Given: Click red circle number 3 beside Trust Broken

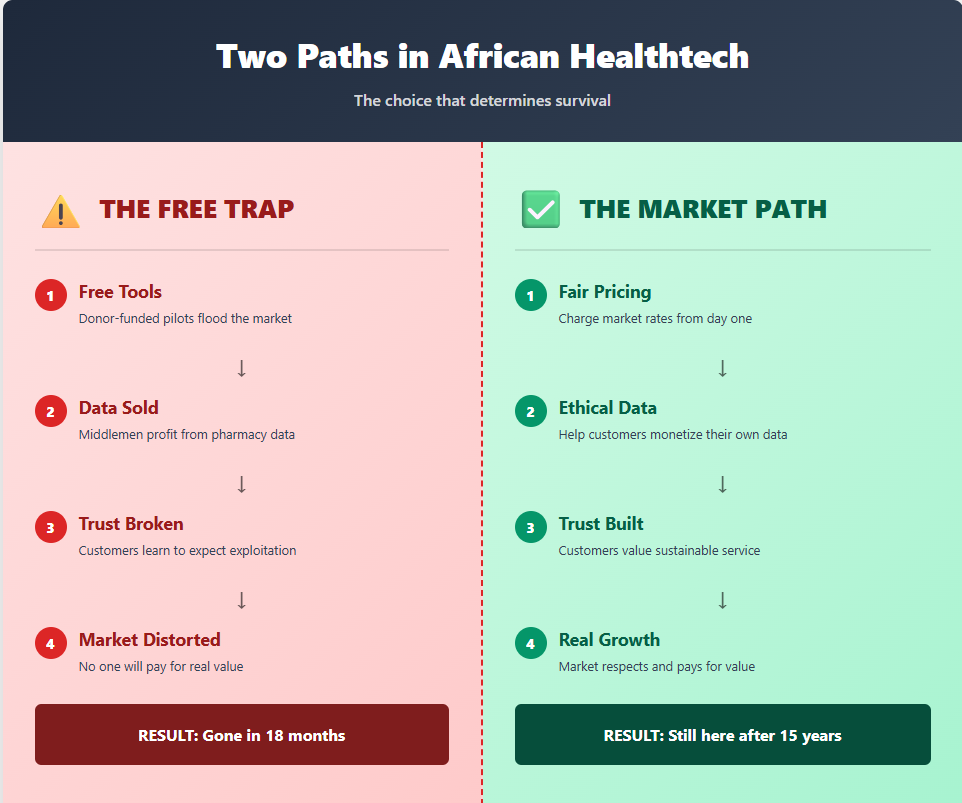Looking at the screenshot, I should 51,527.
